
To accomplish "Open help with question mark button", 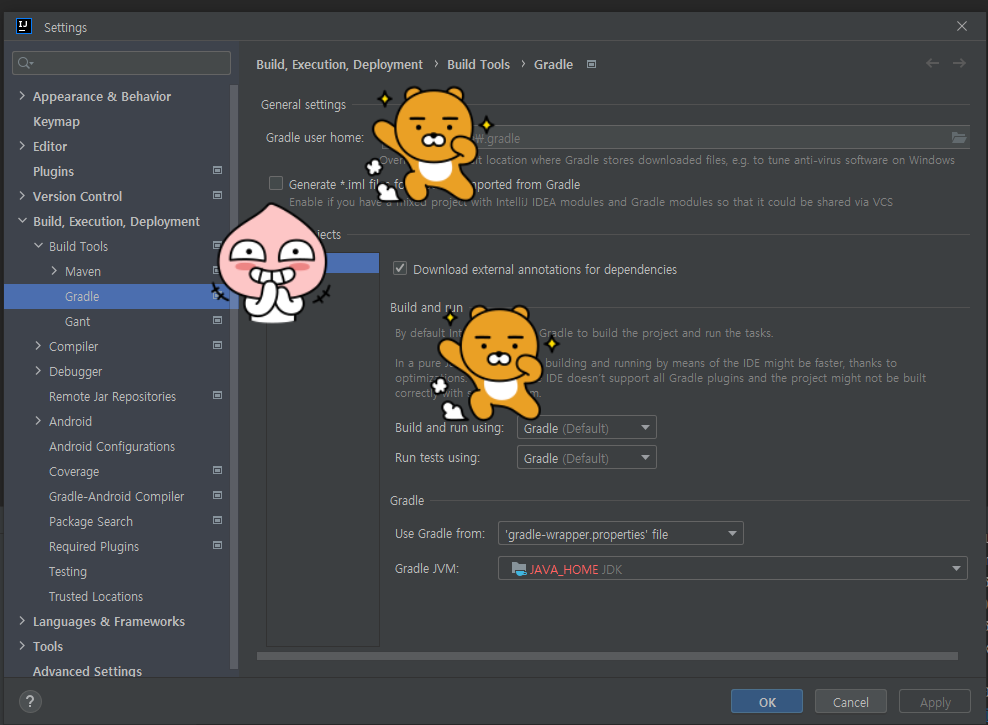I will click(30, 701).
